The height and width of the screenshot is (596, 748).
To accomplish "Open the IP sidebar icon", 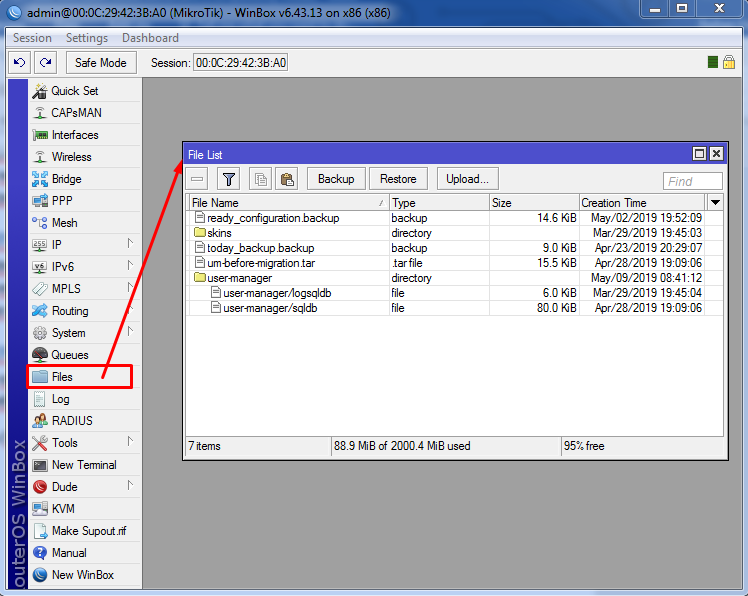I will (40, 245).
